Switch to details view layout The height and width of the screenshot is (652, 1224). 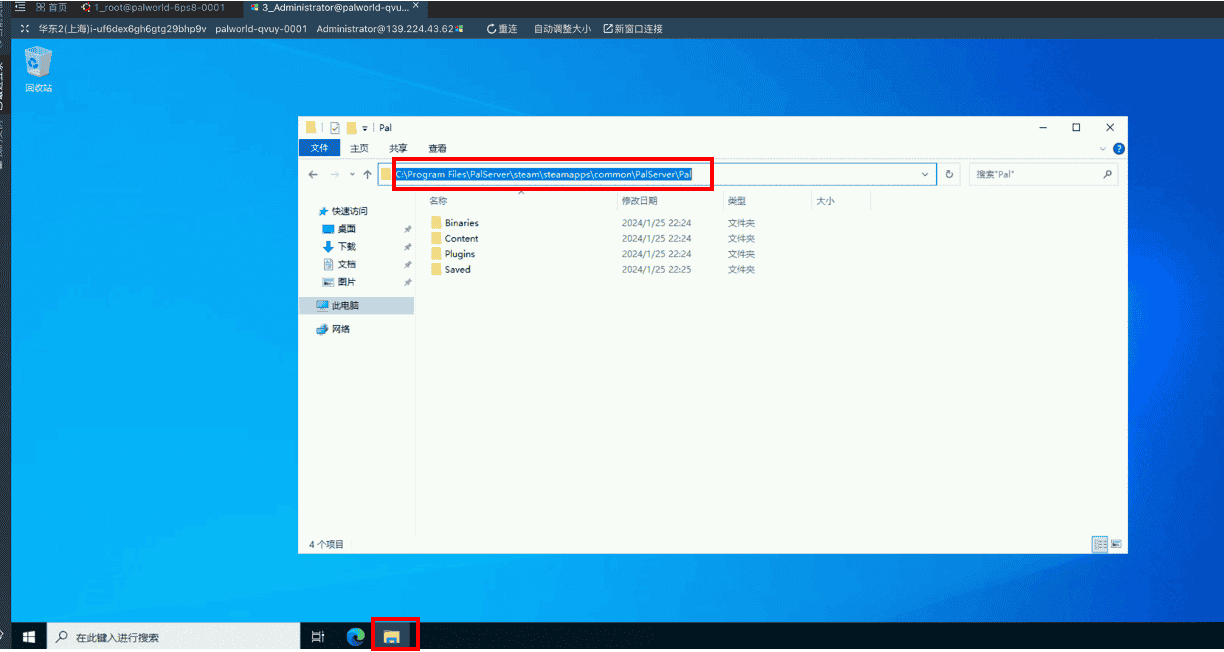1100,544
